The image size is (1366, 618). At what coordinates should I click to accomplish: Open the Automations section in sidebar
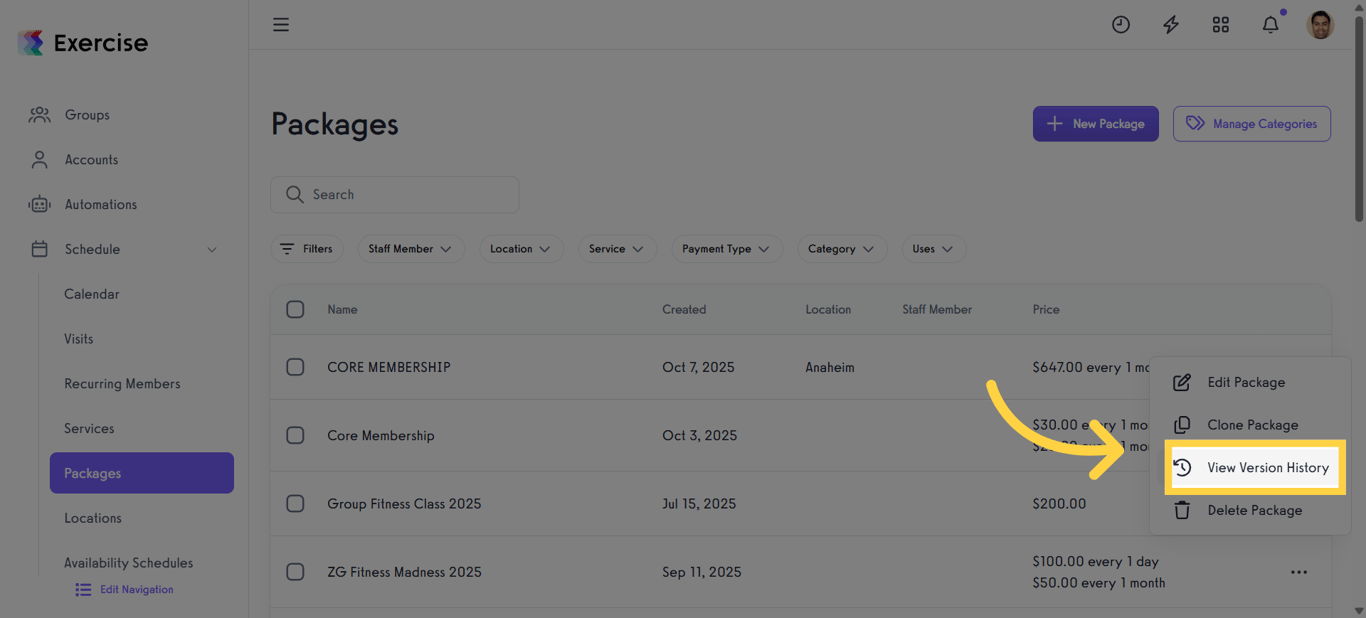tap(101, 204)
